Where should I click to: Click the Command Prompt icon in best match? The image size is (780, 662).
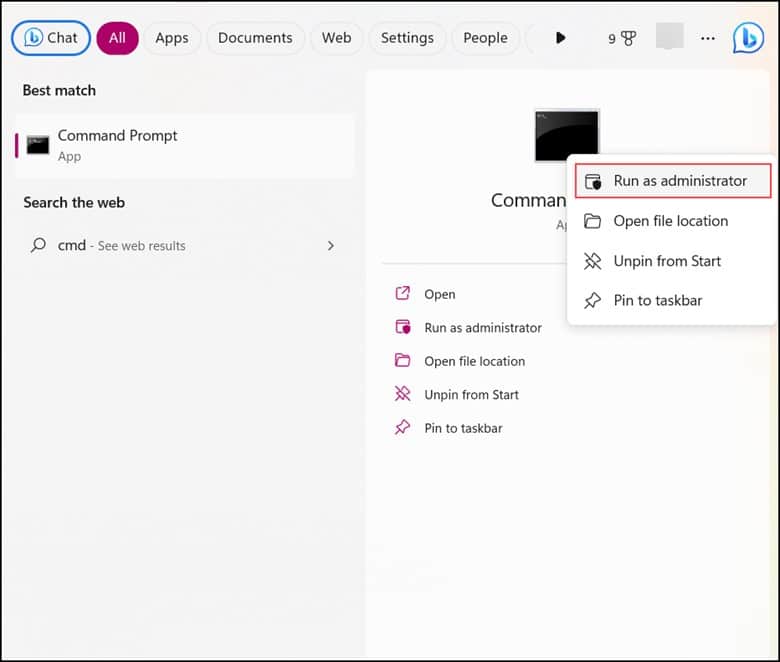click(38, 145)
